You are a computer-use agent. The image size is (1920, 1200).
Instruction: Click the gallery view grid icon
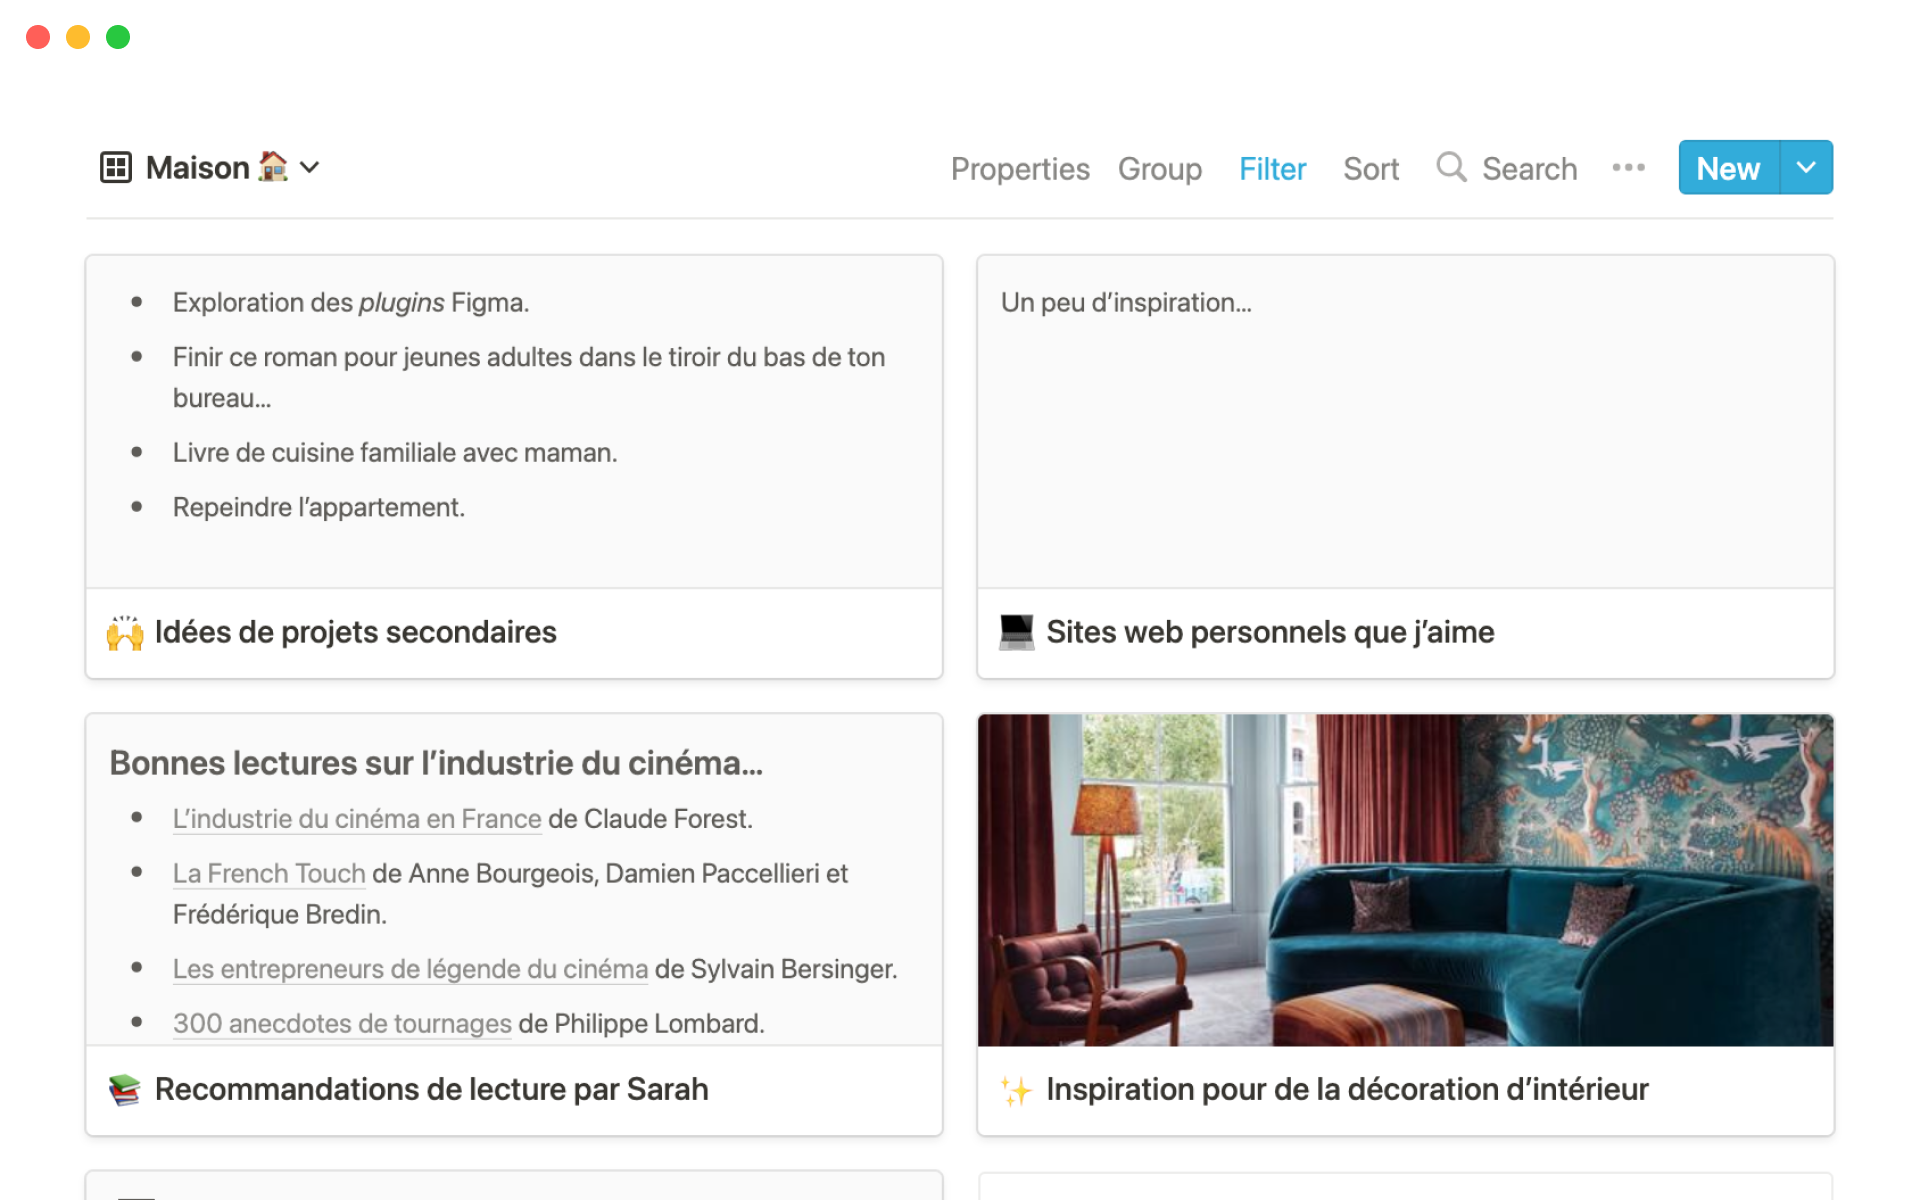click(116, 167)
